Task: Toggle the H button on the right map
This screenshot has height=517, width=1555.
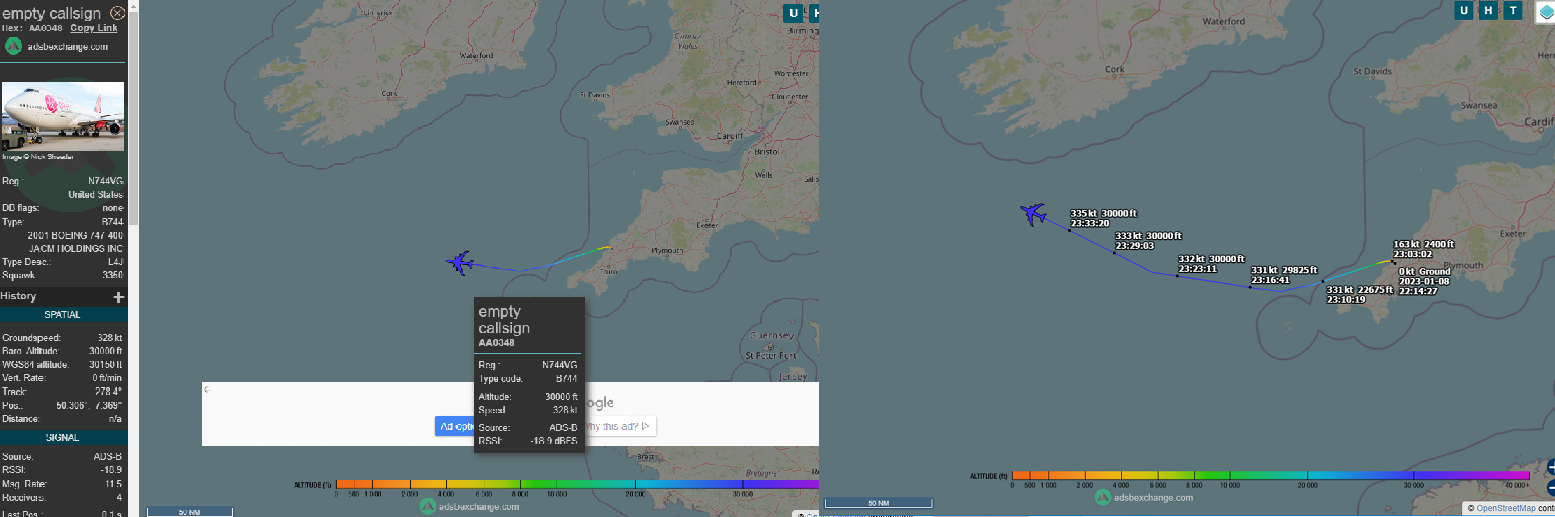Action: click(x=1489, y=11)
